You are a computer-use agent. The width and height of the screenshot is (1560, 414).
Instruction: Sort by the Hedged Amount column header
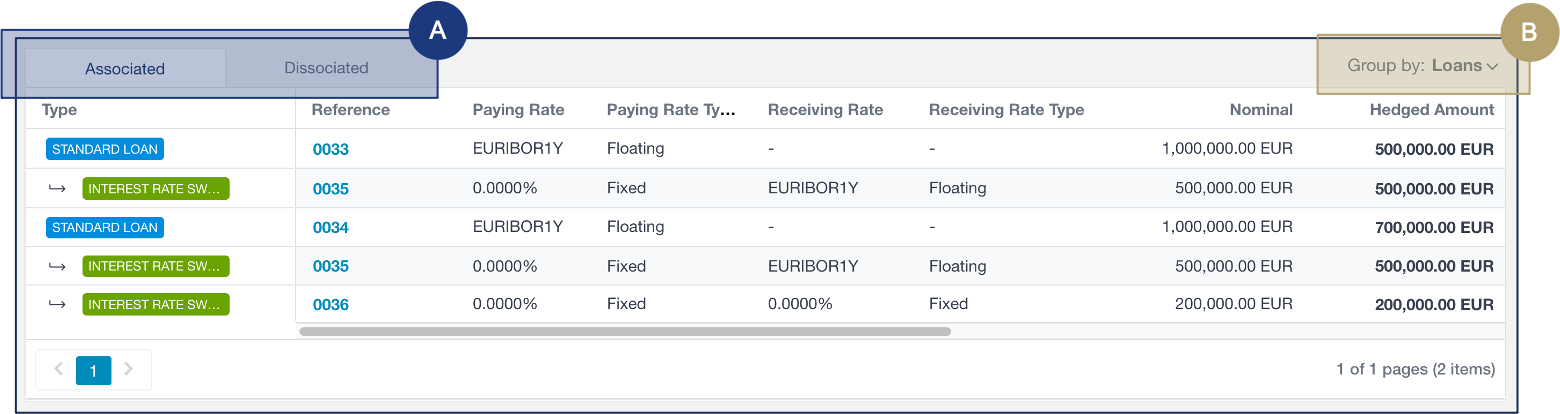1432,110
